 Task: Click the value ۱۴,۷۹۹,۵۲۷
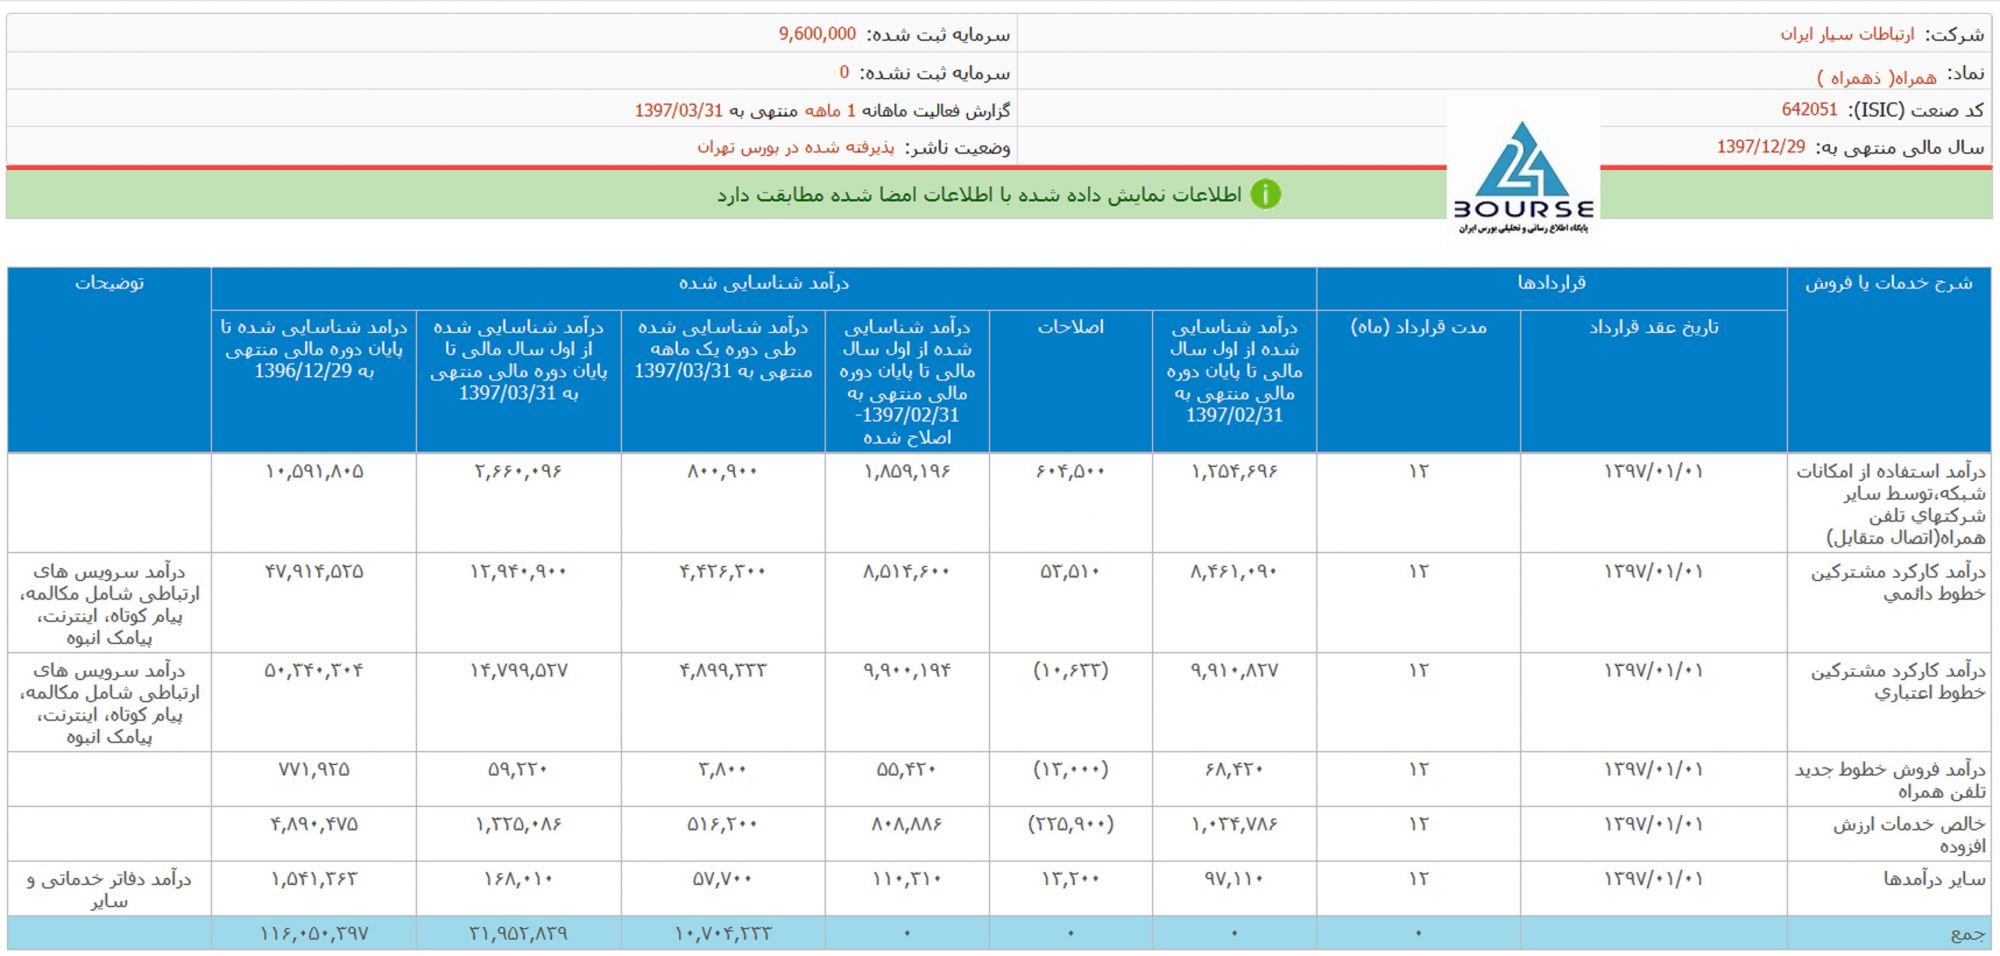point(518,670)
